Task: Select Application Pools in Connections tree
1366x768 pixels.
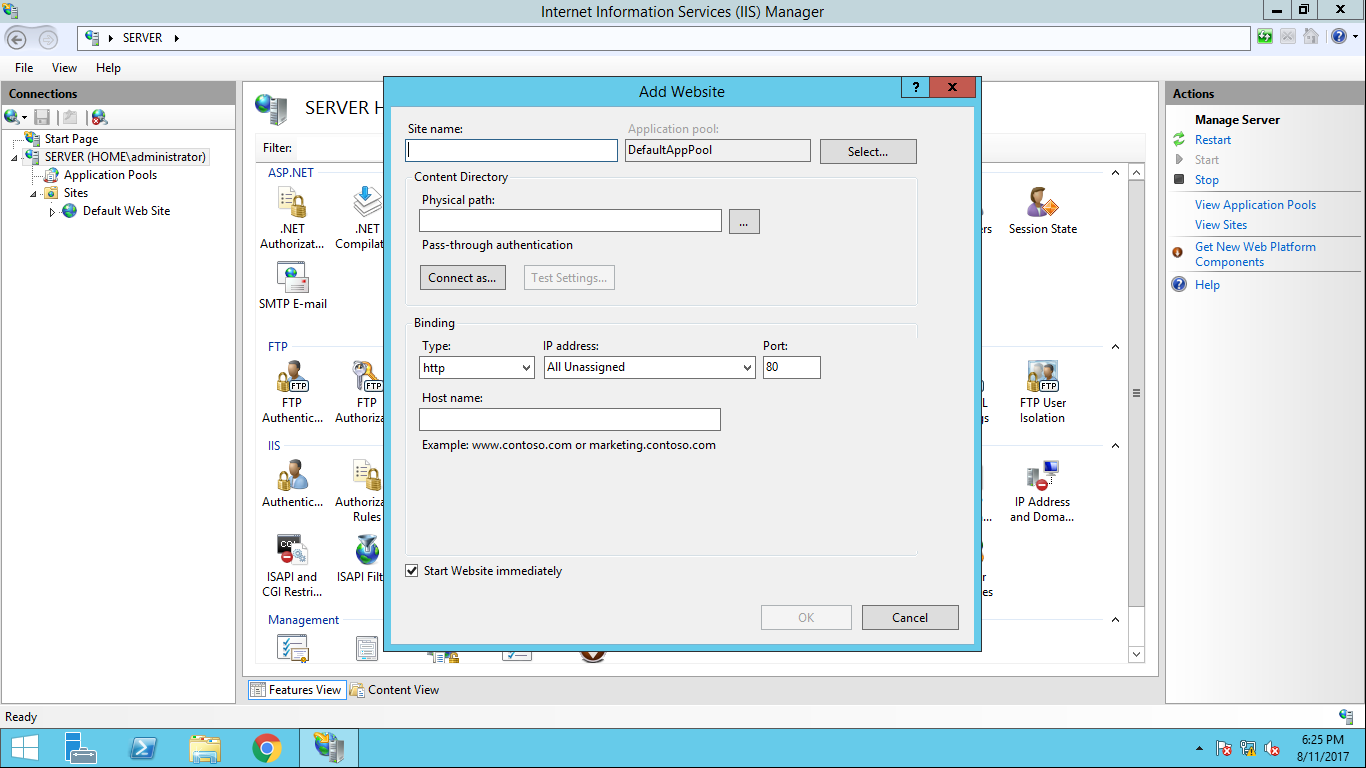Action: click(x=110, y=175)
